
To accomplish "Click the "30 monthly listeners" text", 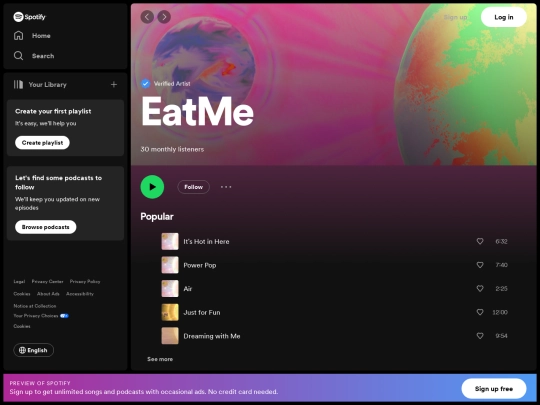I will click(x=172, y=149).
